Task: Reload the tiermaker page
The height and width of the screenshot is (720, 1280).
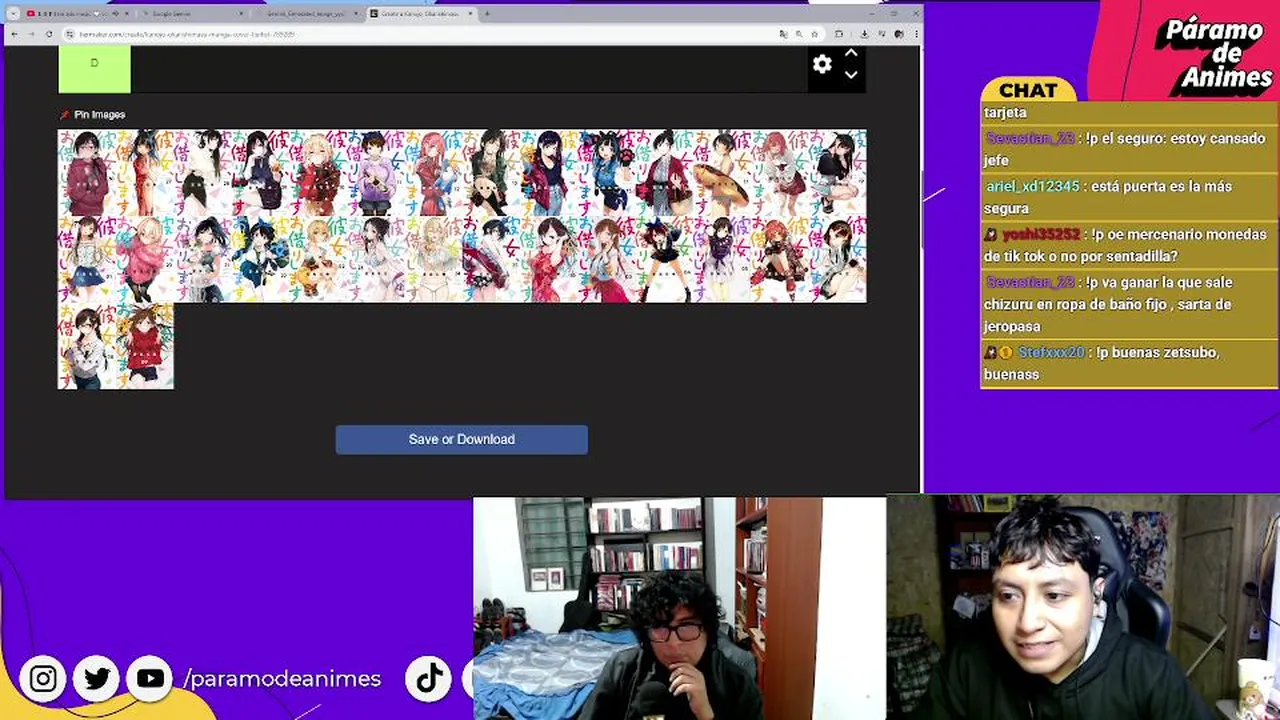Action: coord(49,34)
